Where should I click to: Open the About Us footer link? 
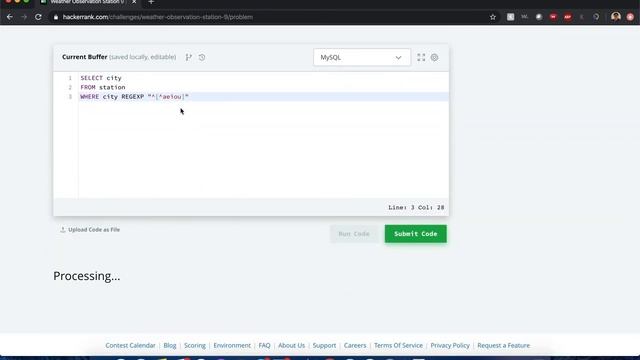pyautogui.click(x=291, y=345)
